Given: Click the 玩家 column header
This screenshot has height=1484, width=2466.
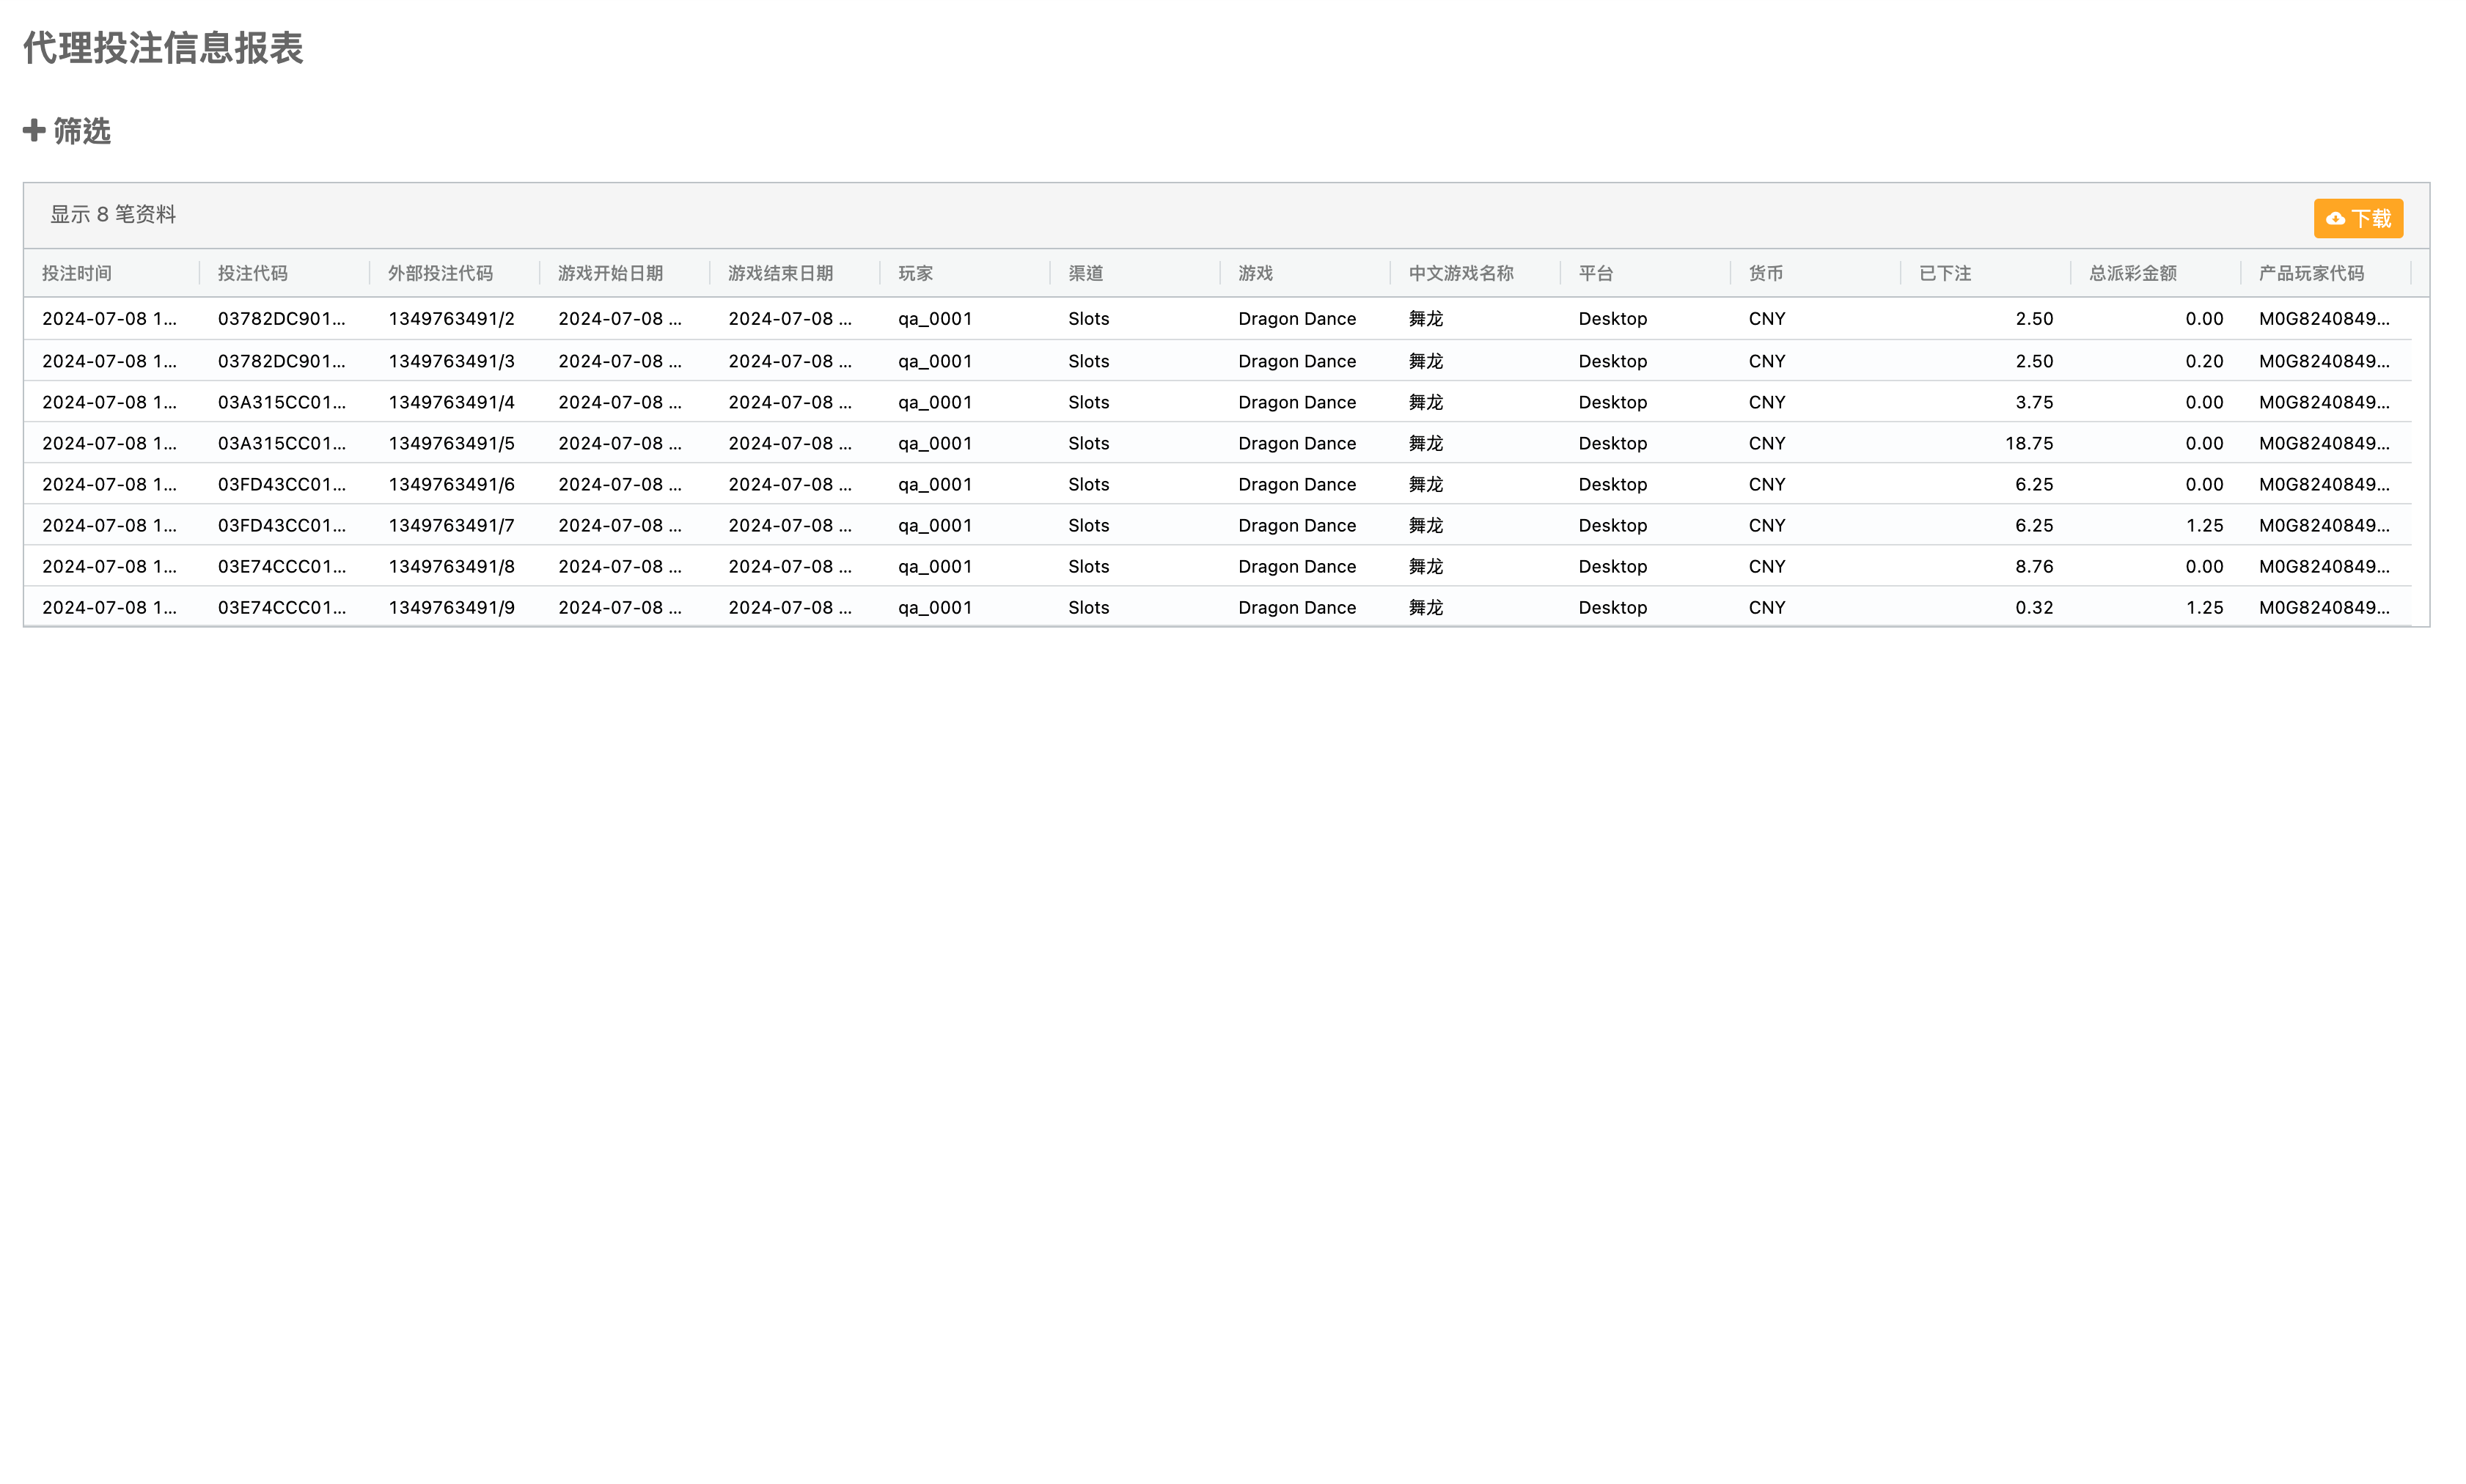Looking at the screenshot, I should pos(915,273).
